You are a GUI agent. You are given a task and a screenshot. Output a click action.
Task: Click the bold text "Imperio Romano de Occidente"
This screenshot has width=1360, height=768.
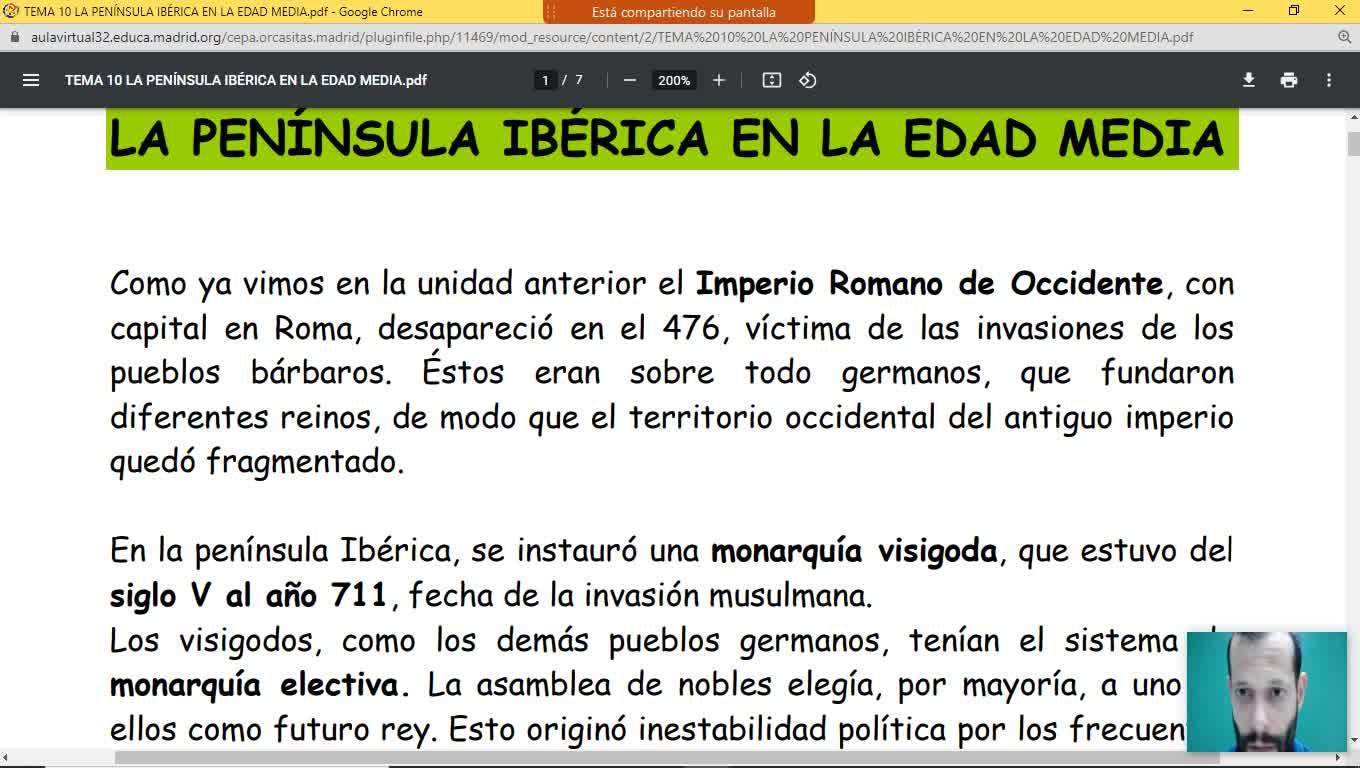click(930, 284)
